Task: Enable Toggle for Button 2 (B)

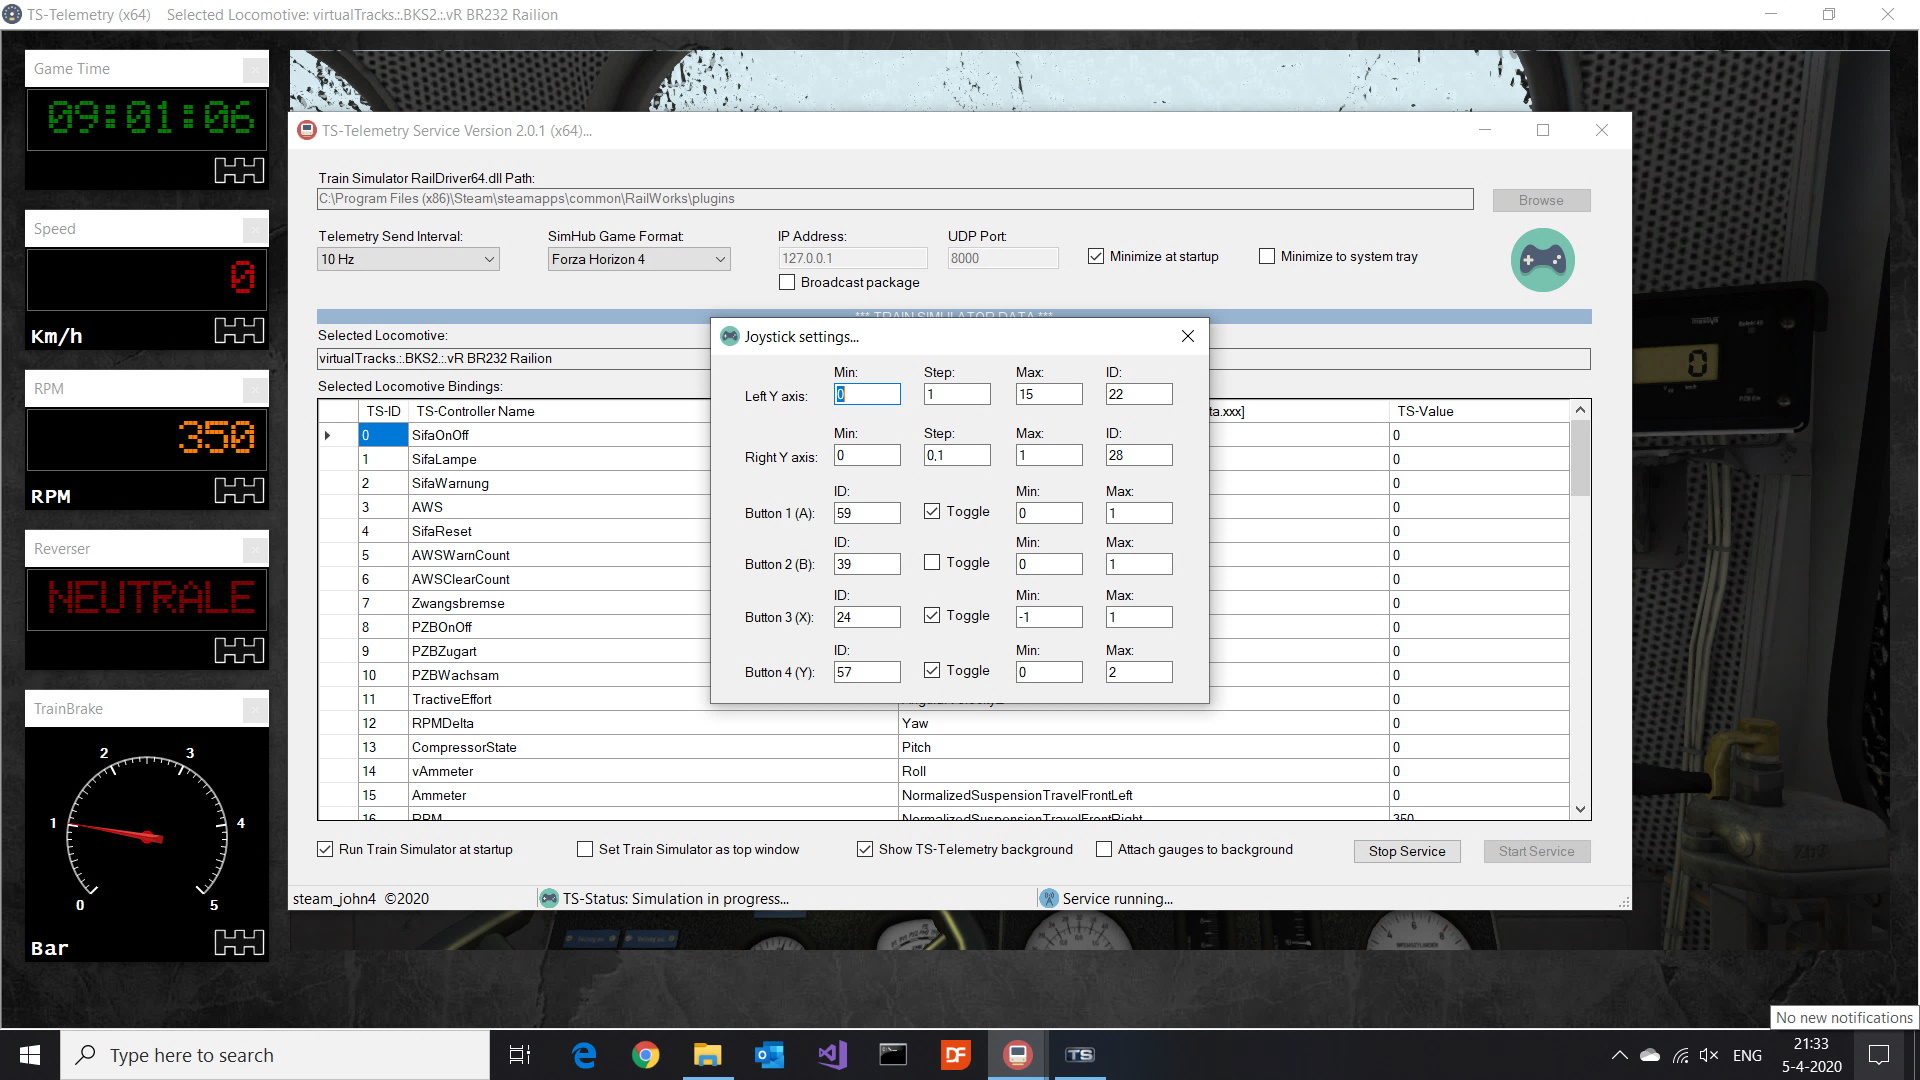Action: (x=932, y=562)
